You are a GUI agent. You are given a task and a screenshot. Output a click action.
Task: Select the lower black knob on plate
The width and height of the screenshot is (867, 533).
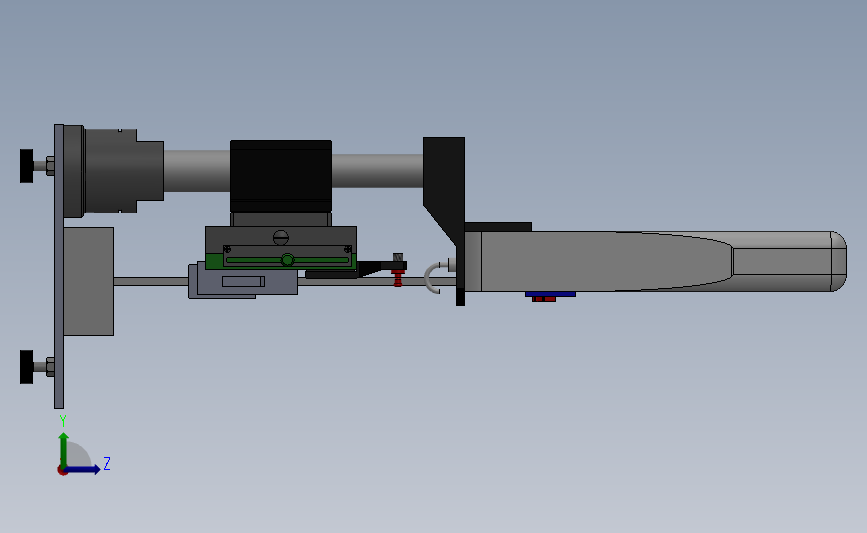coord(27,367)
